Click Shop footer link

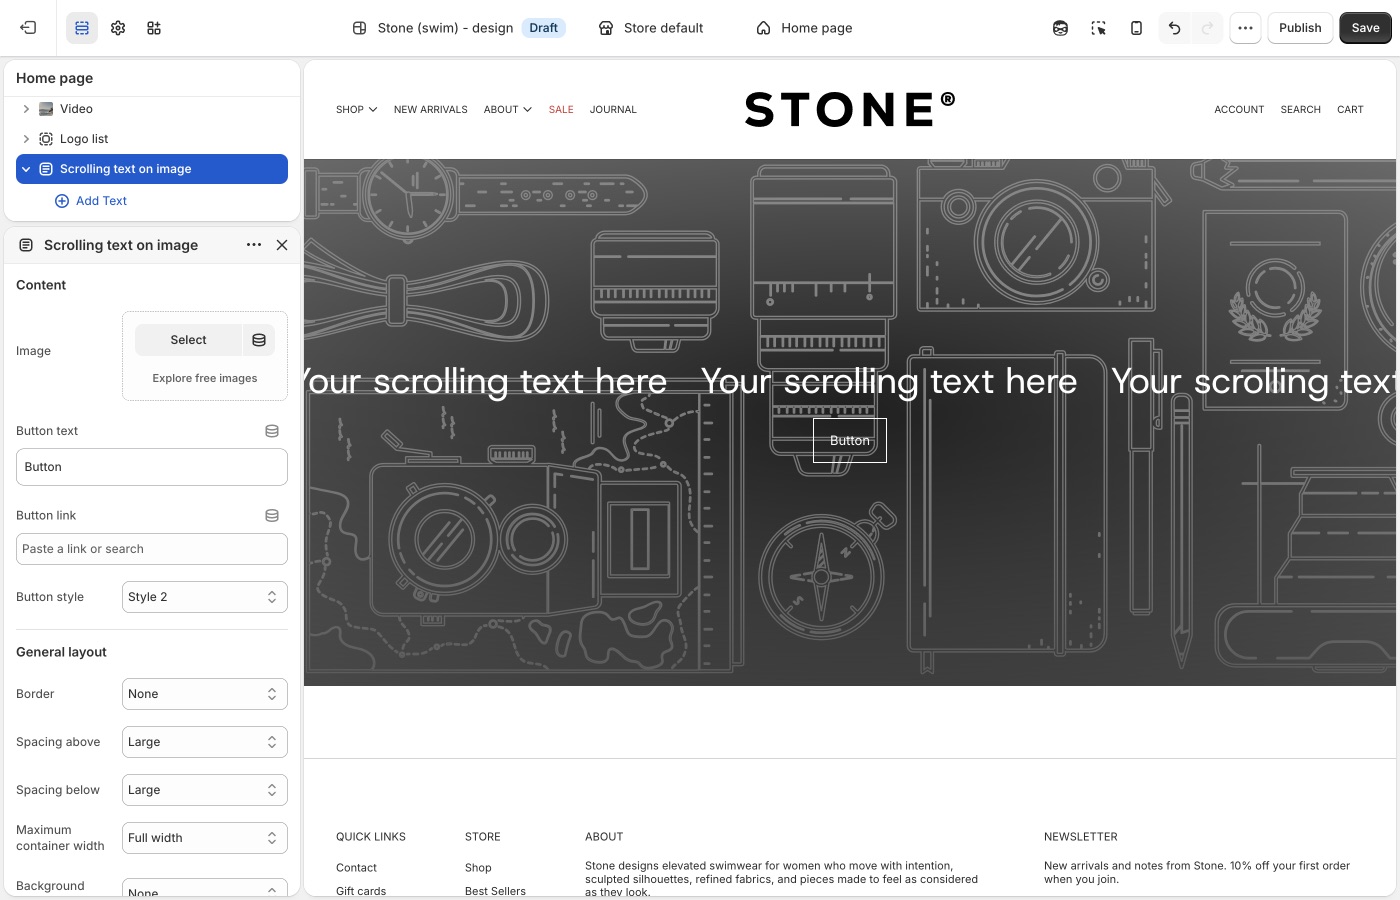click(478, 868)
